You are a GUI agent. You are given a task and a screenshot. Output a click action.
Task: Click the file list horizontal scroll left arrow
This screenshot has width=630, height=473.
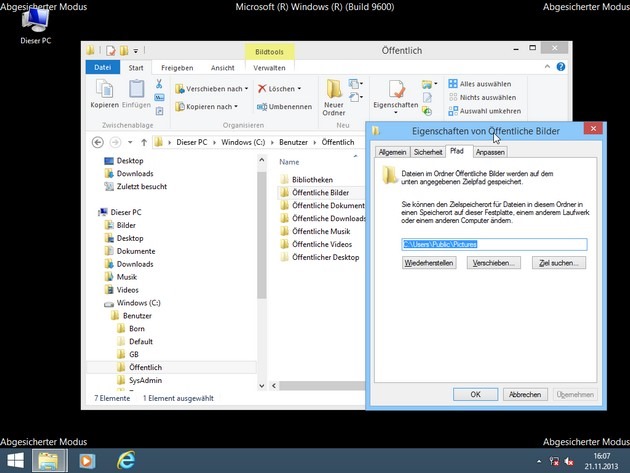click(274, 386)
